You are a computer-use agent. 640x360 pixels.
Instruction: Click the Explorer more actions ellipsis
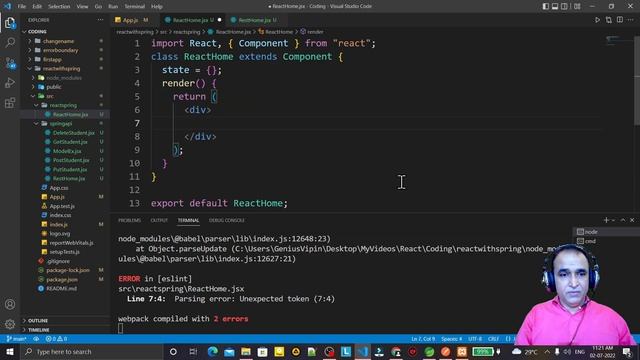click(100, 20)
